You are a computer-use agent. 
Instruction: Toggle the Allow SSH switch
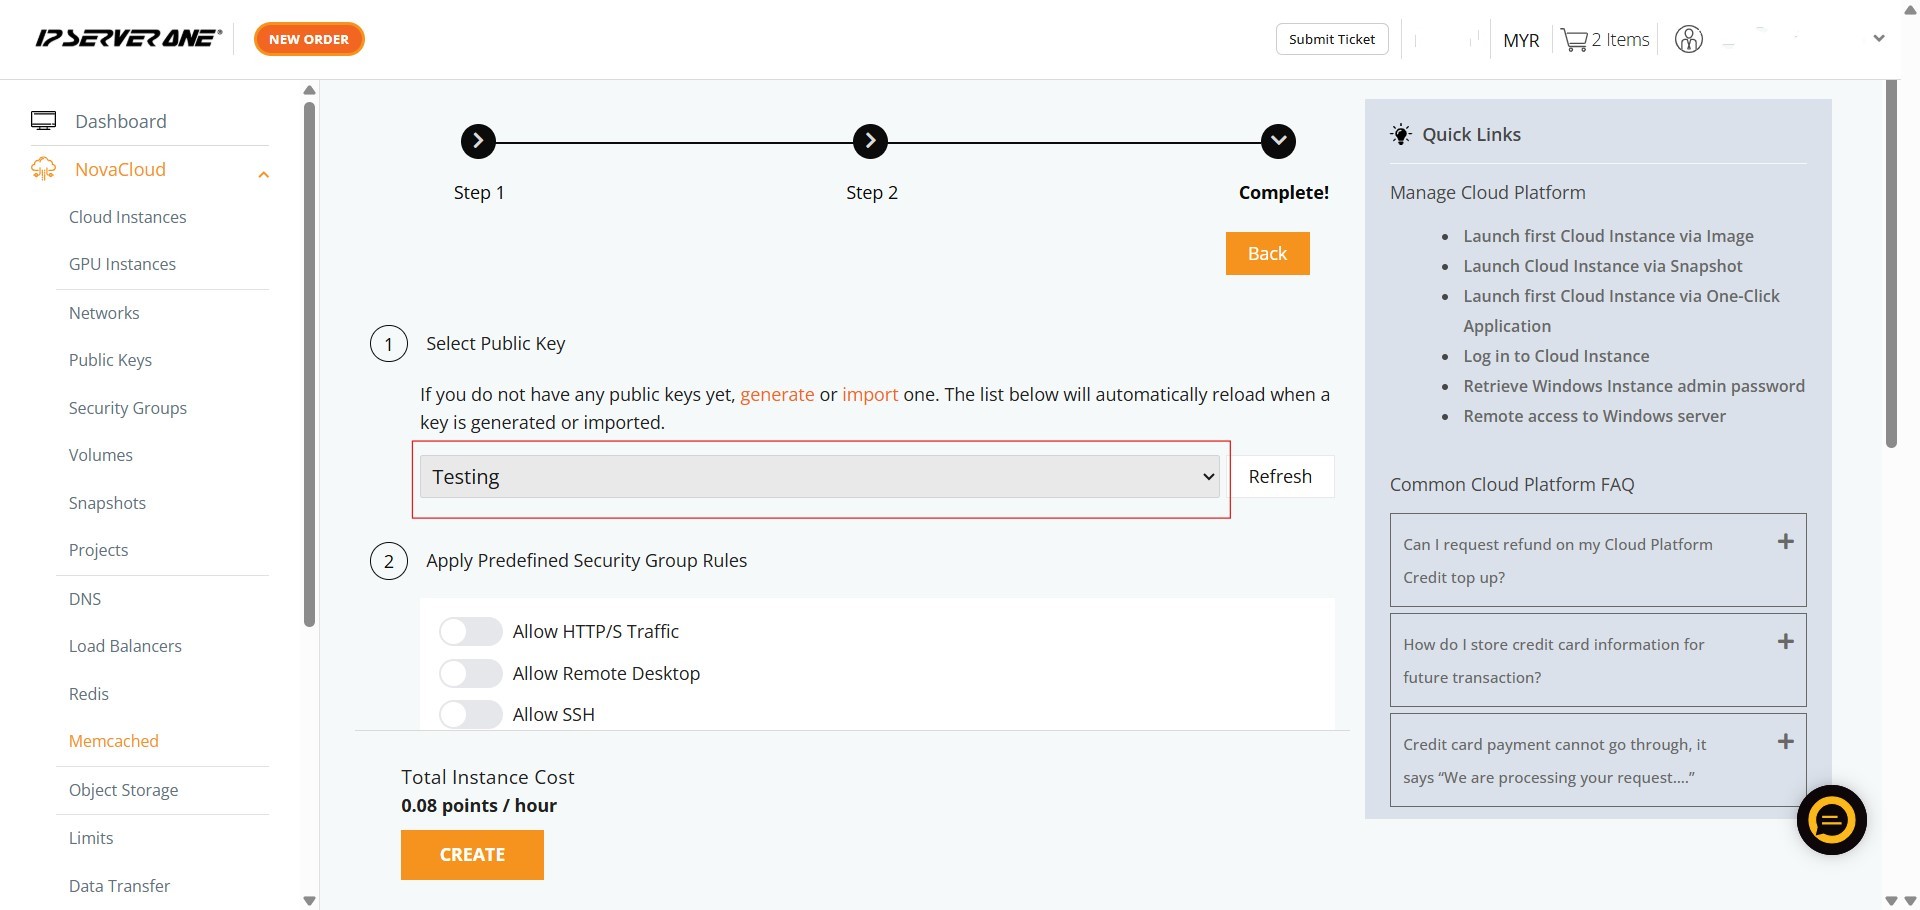coord(470,714)
